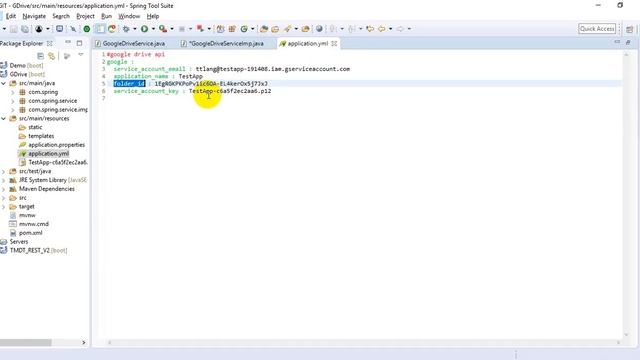Click the Open Type icon
Image resolution: width=640 pixels, height=360 pixels.
264,29
